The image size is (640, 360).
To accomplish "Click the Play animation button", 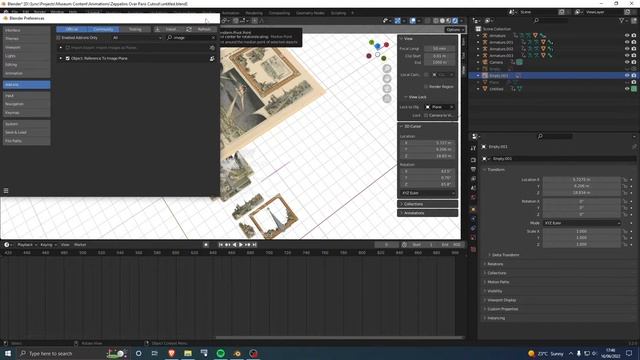I will 241,244.
